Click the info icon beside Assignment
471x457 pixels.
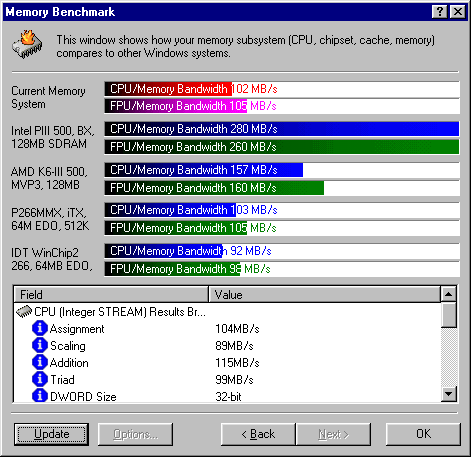40,328
